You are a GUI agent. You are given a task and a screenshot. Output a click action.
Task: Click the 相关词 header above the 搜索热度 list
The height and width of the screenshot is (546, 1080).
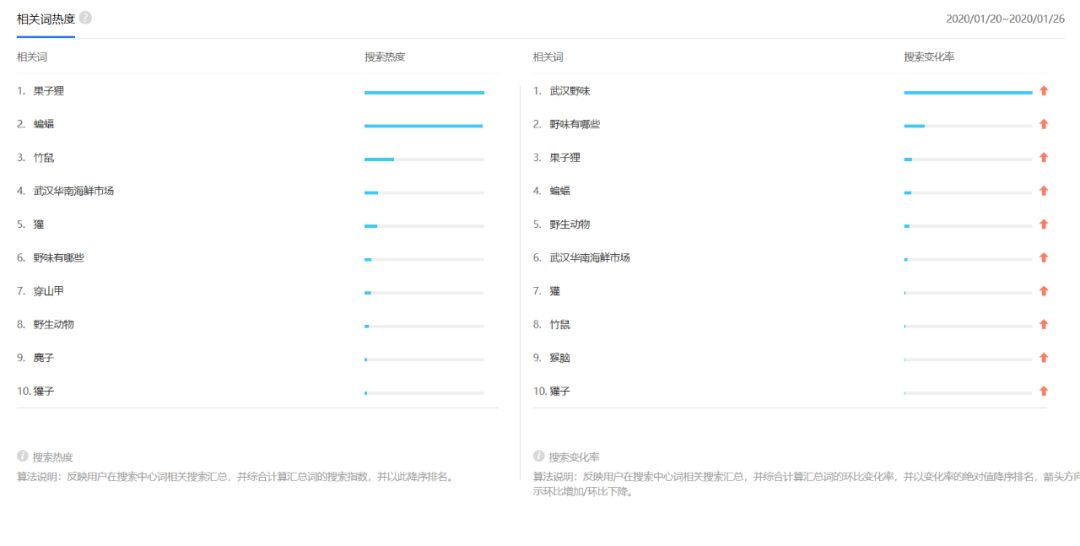32,57
